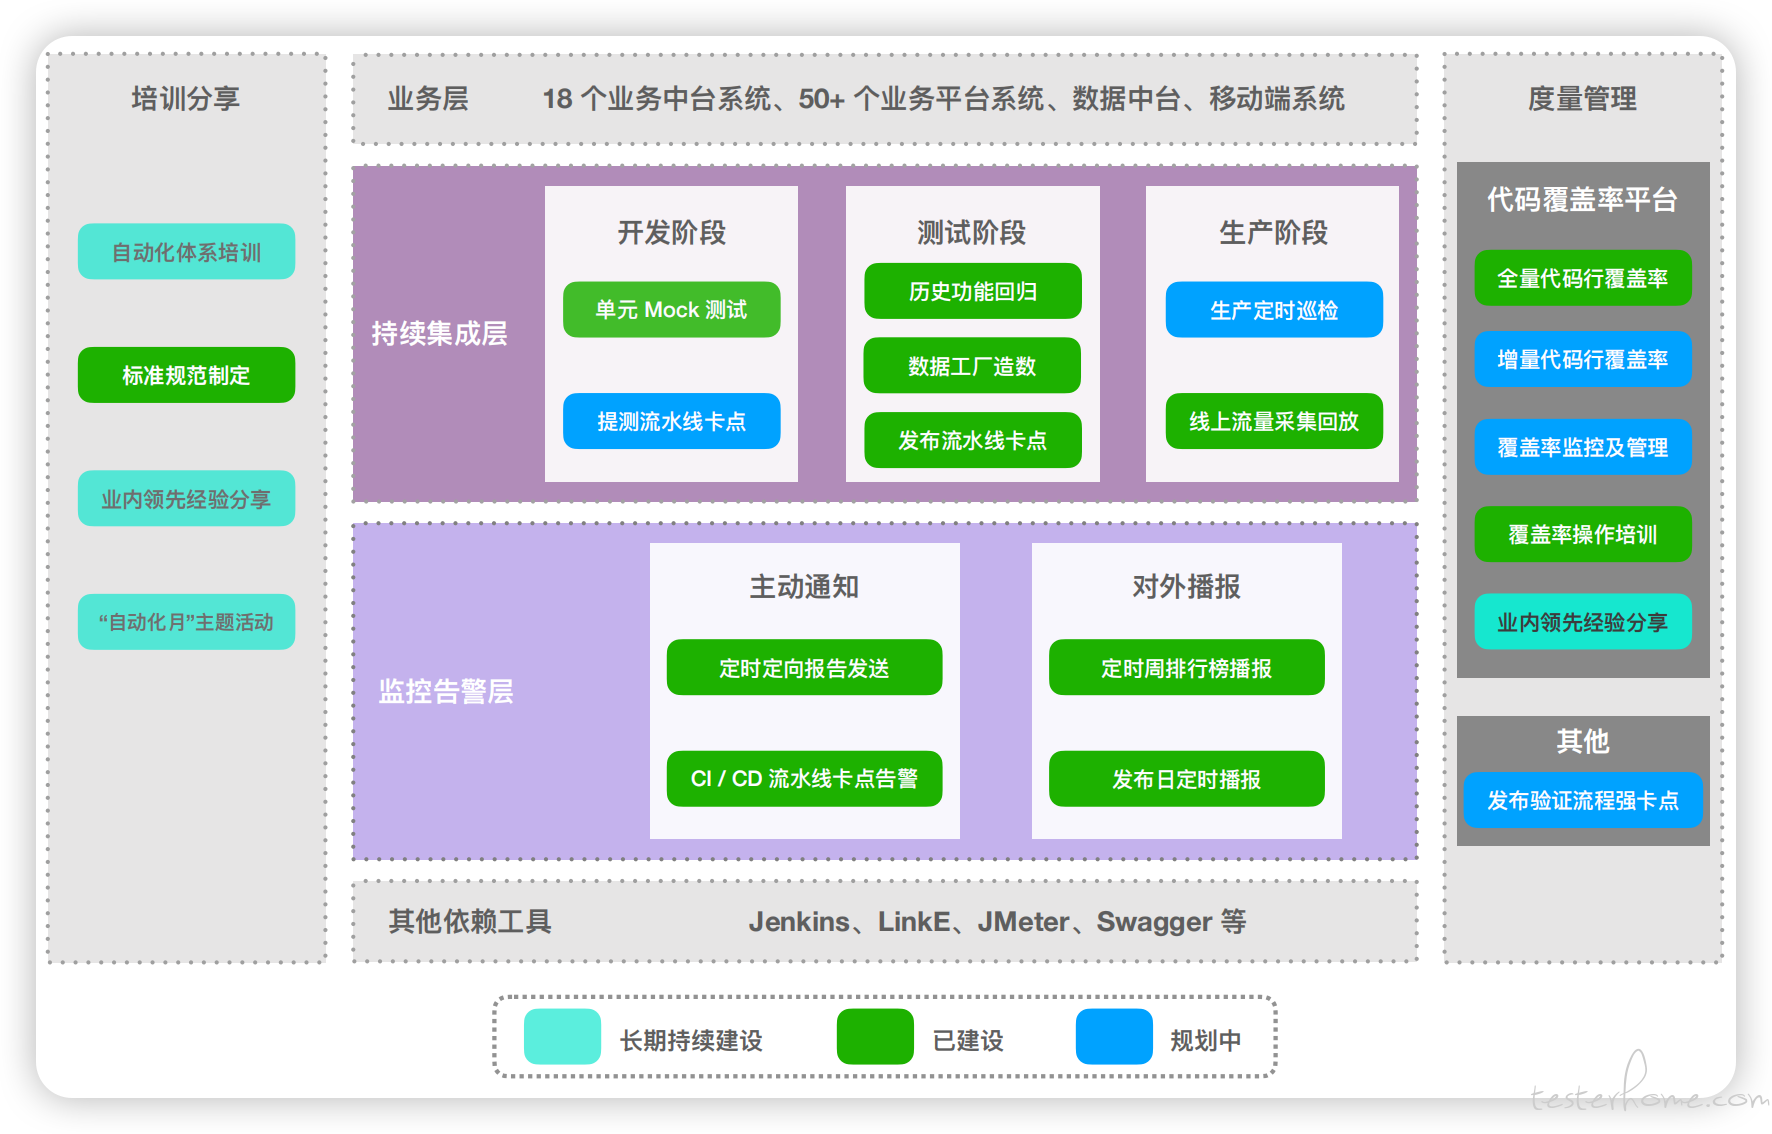The width and height of the screenshot is (1772, 1134).
Task: Click 线上流量采集回放 box
Action: click(x=1274, y=421)
